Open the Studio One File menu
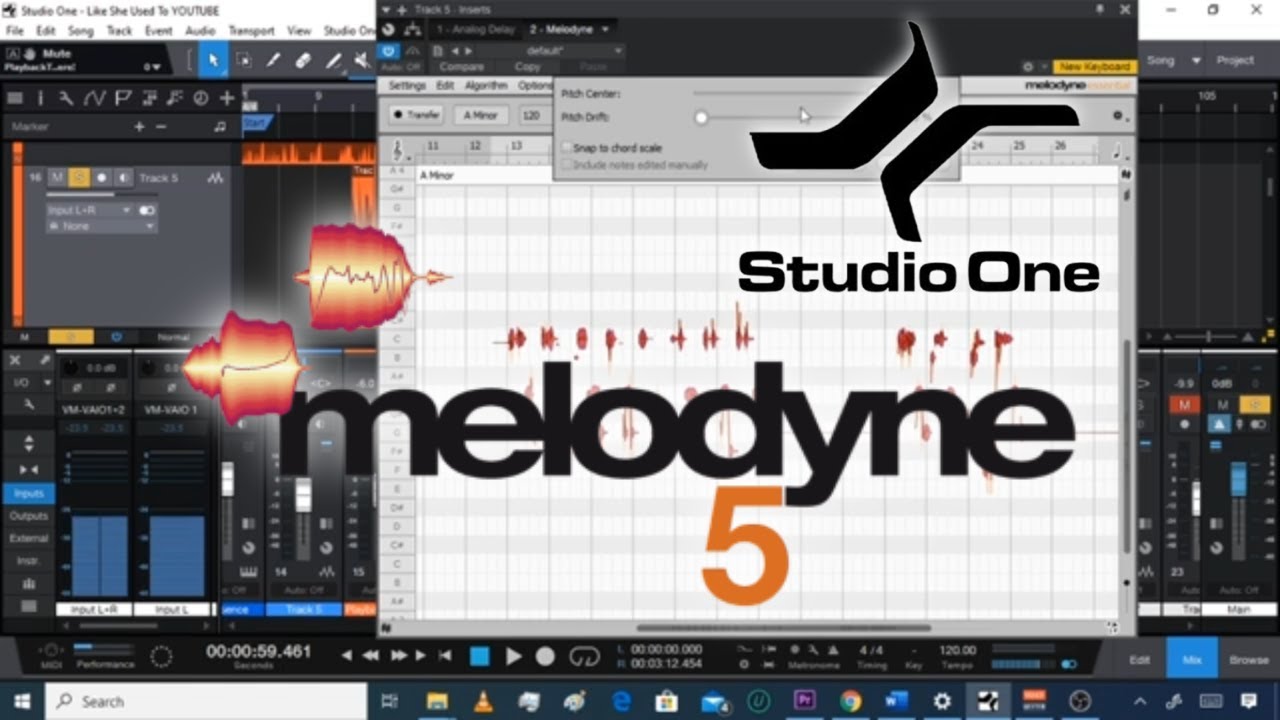Image resolution: width=1280 pixels, height=720 pixels. coord(14,31)
